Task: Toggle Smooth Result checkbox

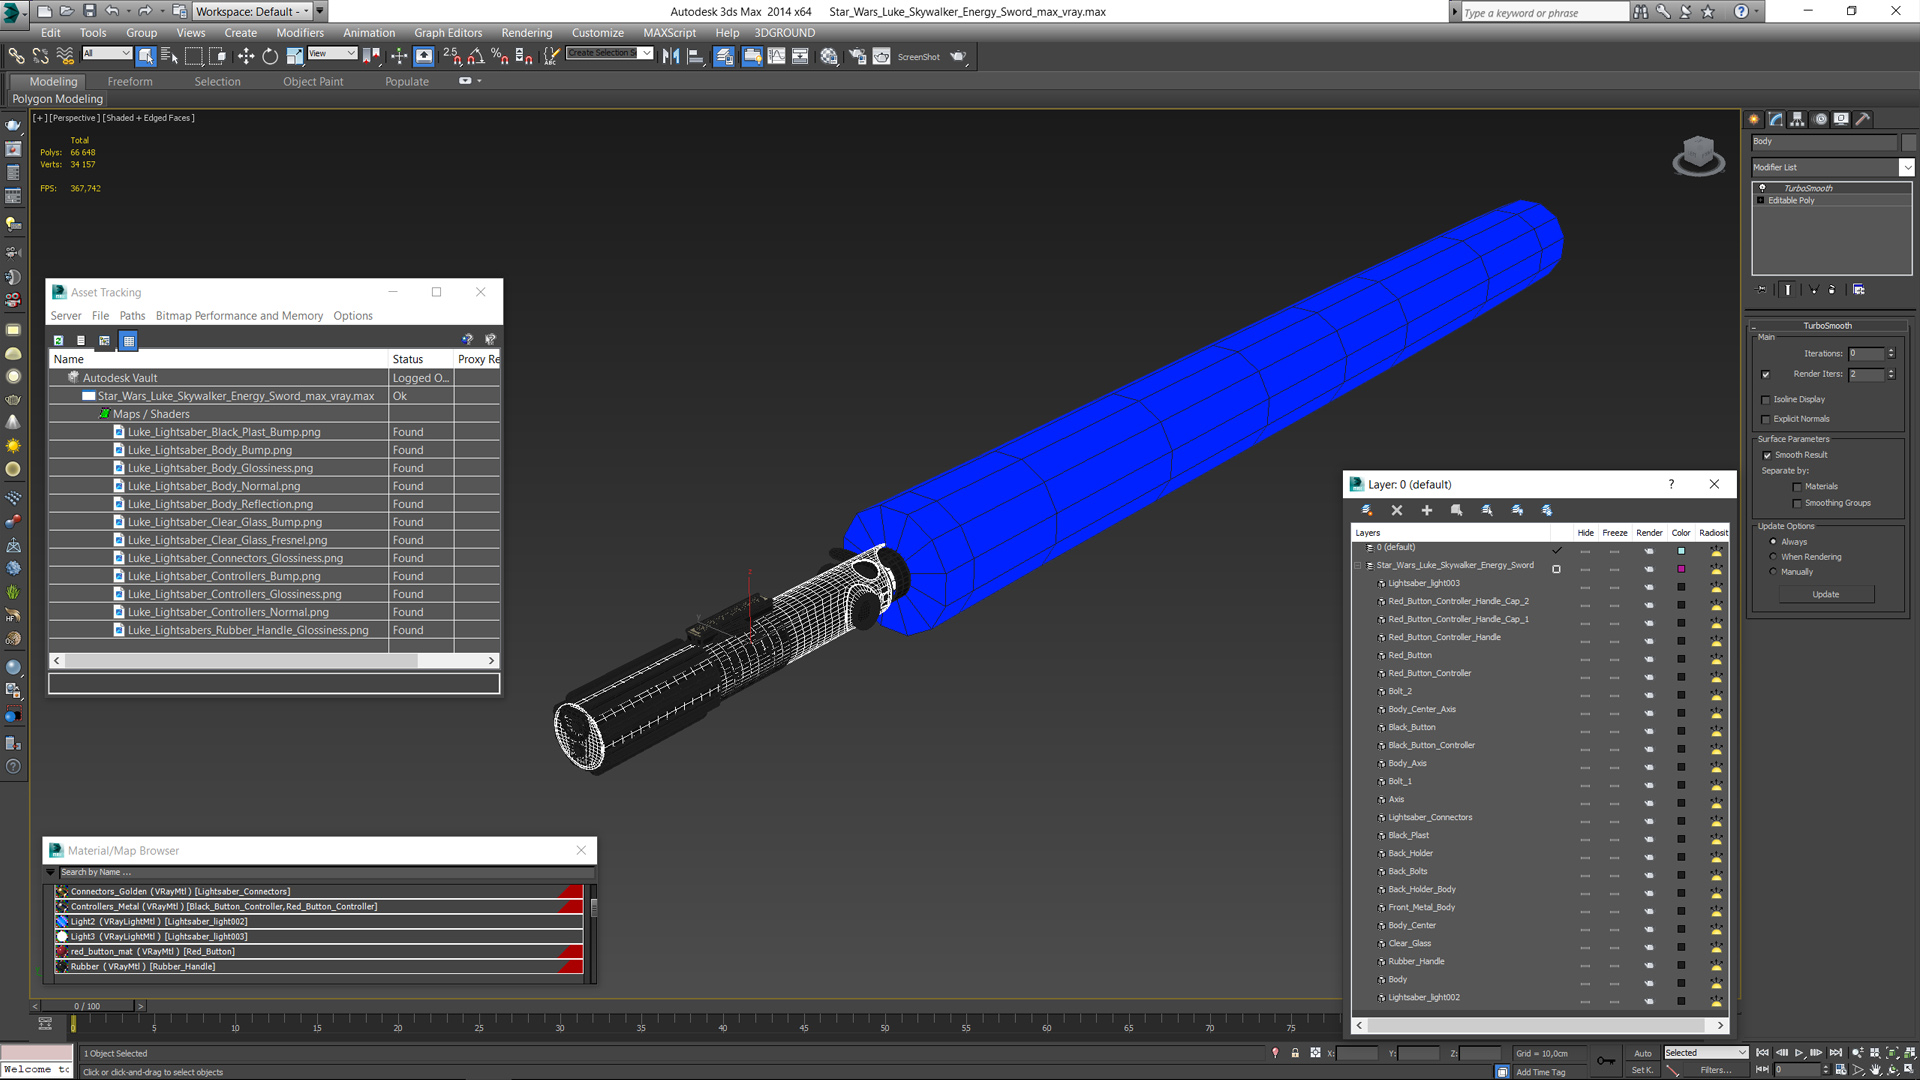Action: [1767, 456]
